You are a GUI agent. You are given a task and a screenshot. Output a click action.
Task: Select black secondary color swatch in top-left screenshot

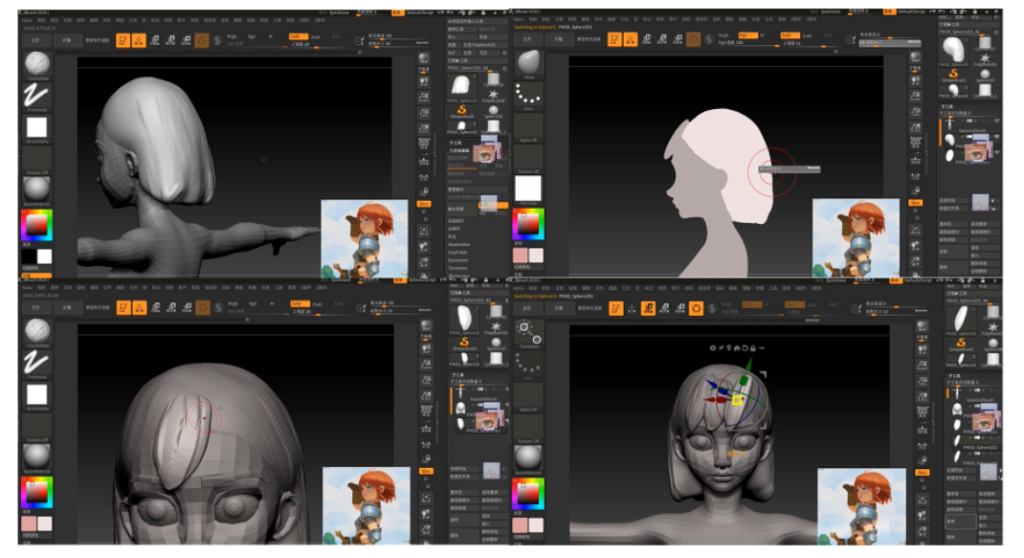[29, 256]
